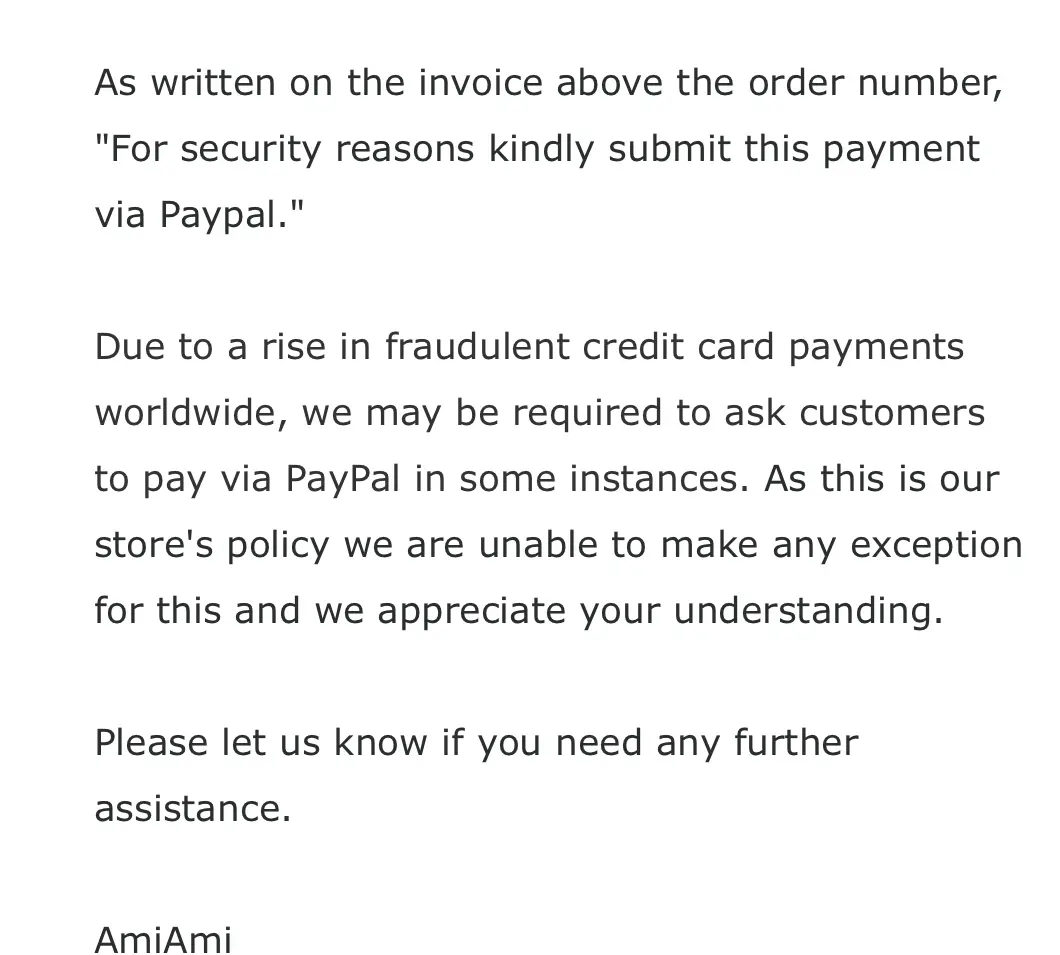This screenshot has width=1060, height=955.
Task: Click the 'AmiAmi' signature text
Action: pyautogui.click(x=163, y=939)
